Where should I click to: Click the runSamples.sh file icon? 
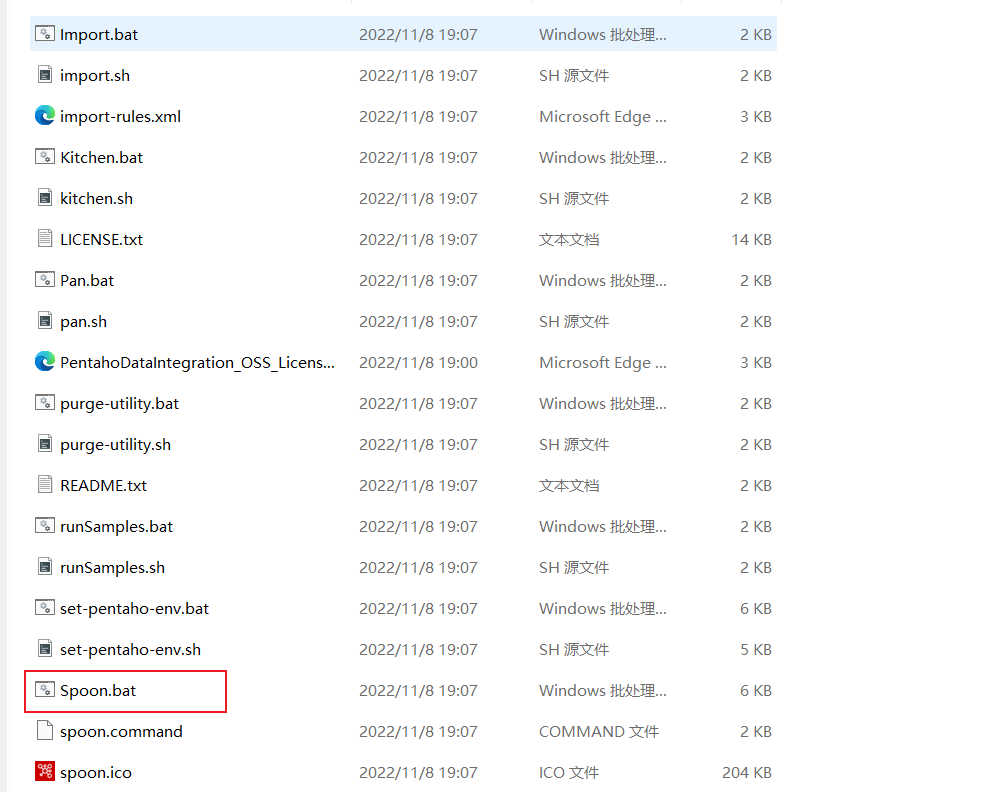pos(45,567)
